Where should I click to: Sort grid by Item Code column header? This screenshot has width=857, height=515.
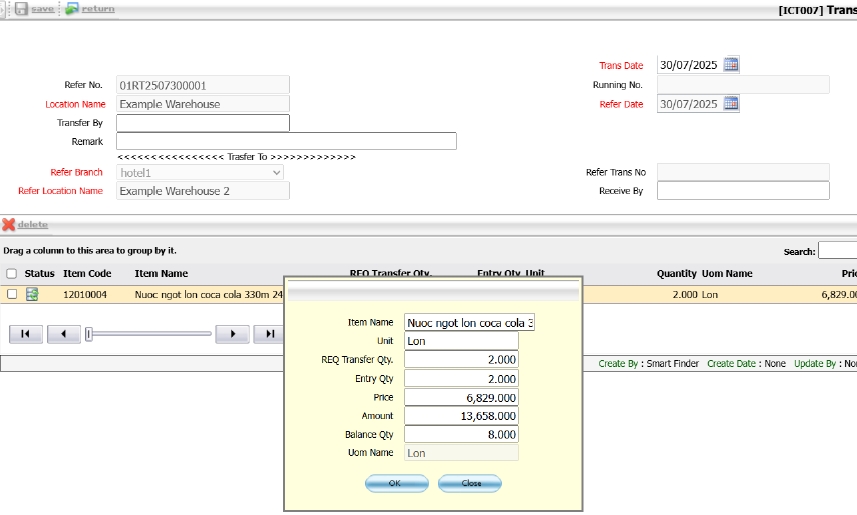tap(87, 274)
